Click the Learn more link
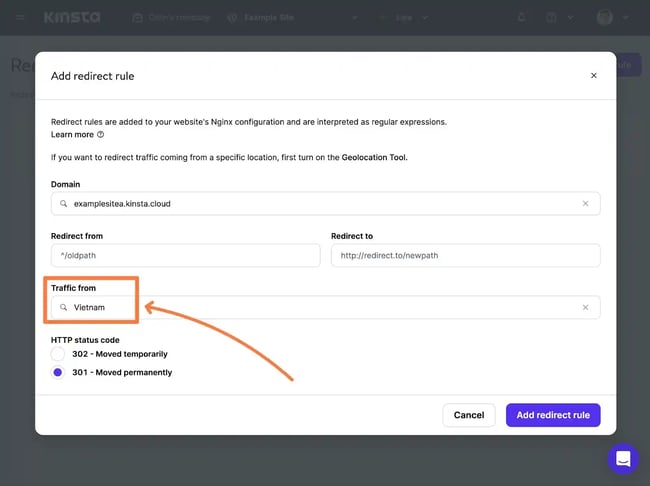 pyautogui.click(x=72, y=134)
